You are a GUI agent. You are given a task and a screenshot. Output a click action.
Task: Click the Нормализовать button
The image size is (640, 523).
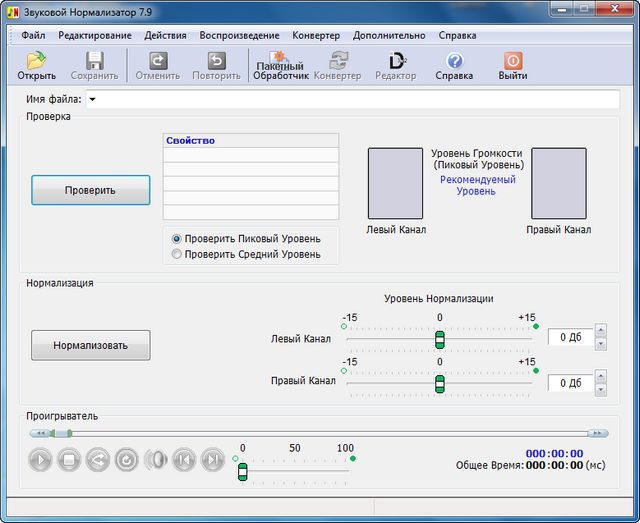[90, 345]
